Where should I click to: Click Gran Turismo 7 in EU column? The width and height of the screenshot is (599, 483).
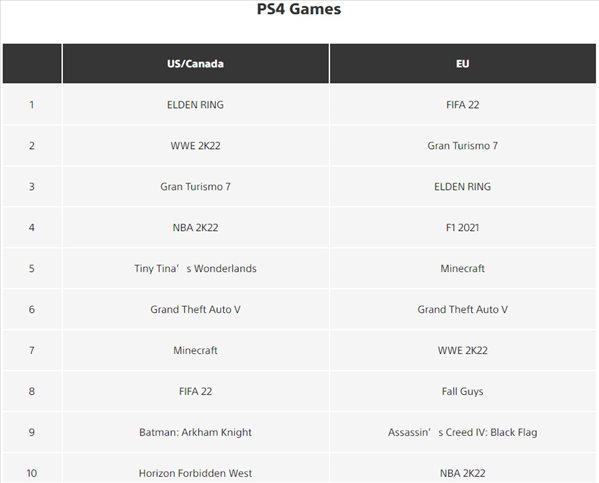coord(462,146)
